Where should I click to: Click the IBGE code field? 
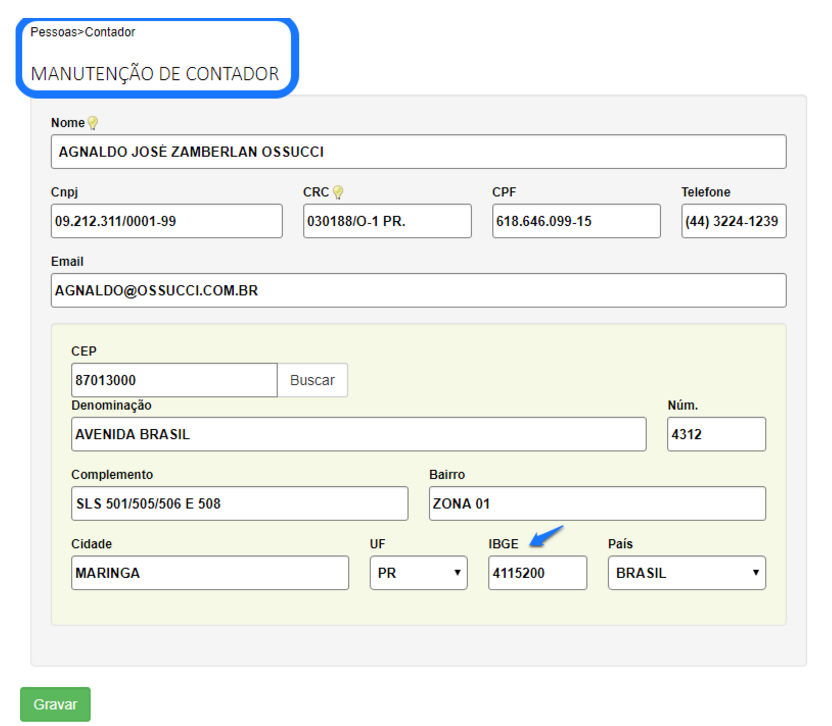pos(537,573)
